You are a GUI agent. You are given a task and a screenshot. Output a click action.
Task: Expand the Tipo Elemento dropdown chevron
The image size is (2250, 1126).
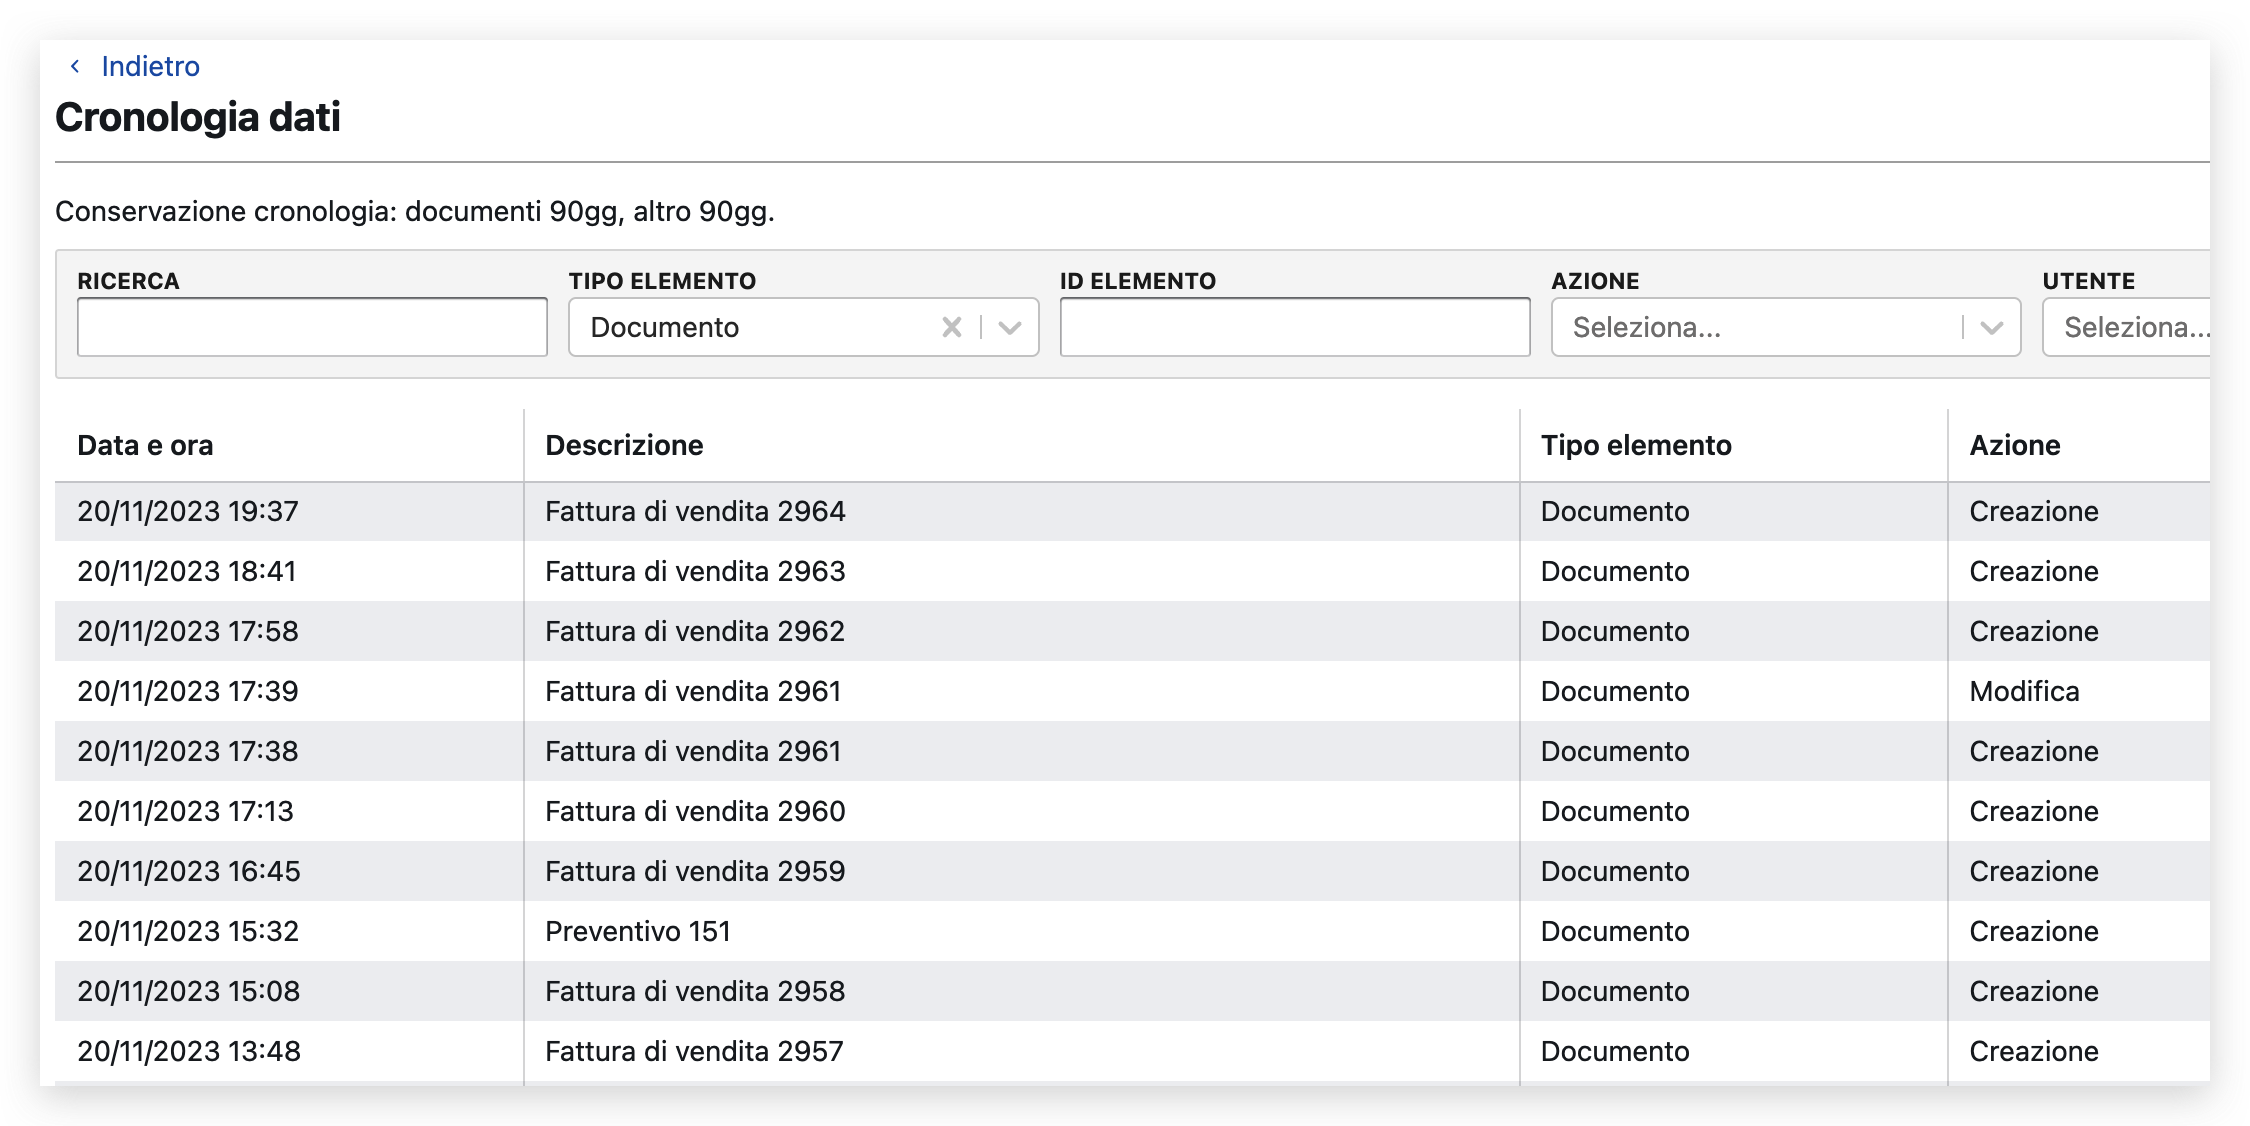coord(1010,327)
